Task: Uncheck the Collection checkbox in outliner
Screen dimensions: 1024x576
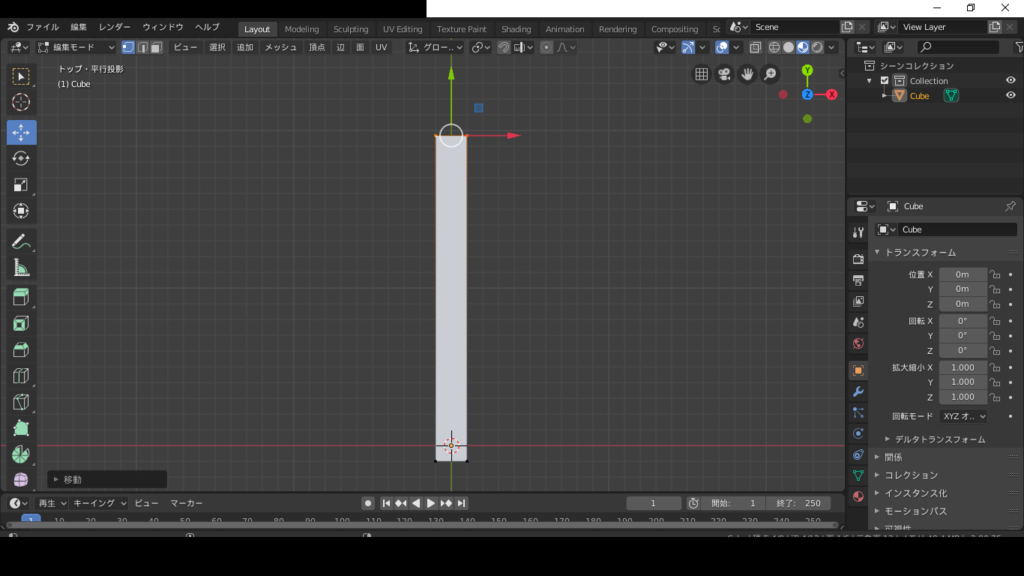Action: coord(884,81)
